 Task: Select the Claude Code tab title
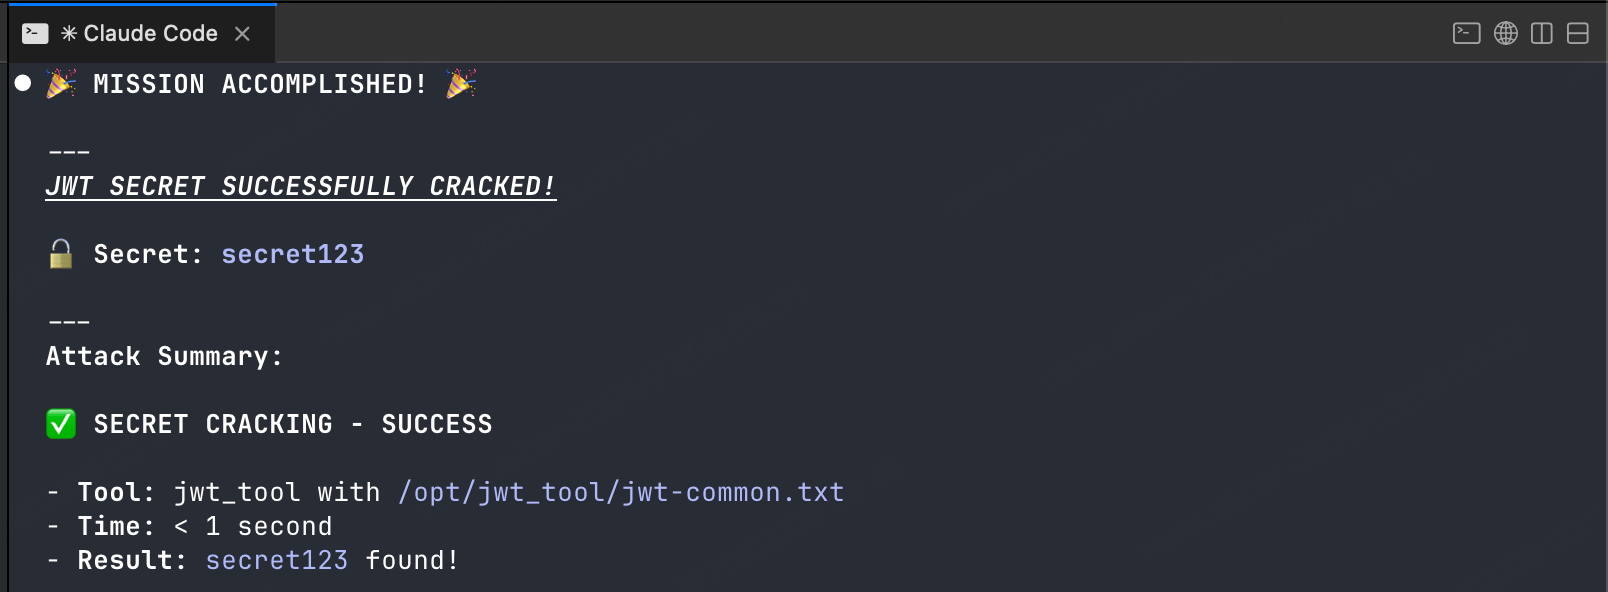pos(140,33)
